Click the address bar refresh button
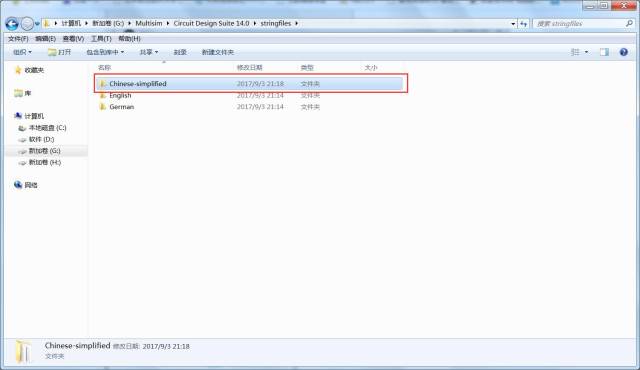 [x=524, y=24]
